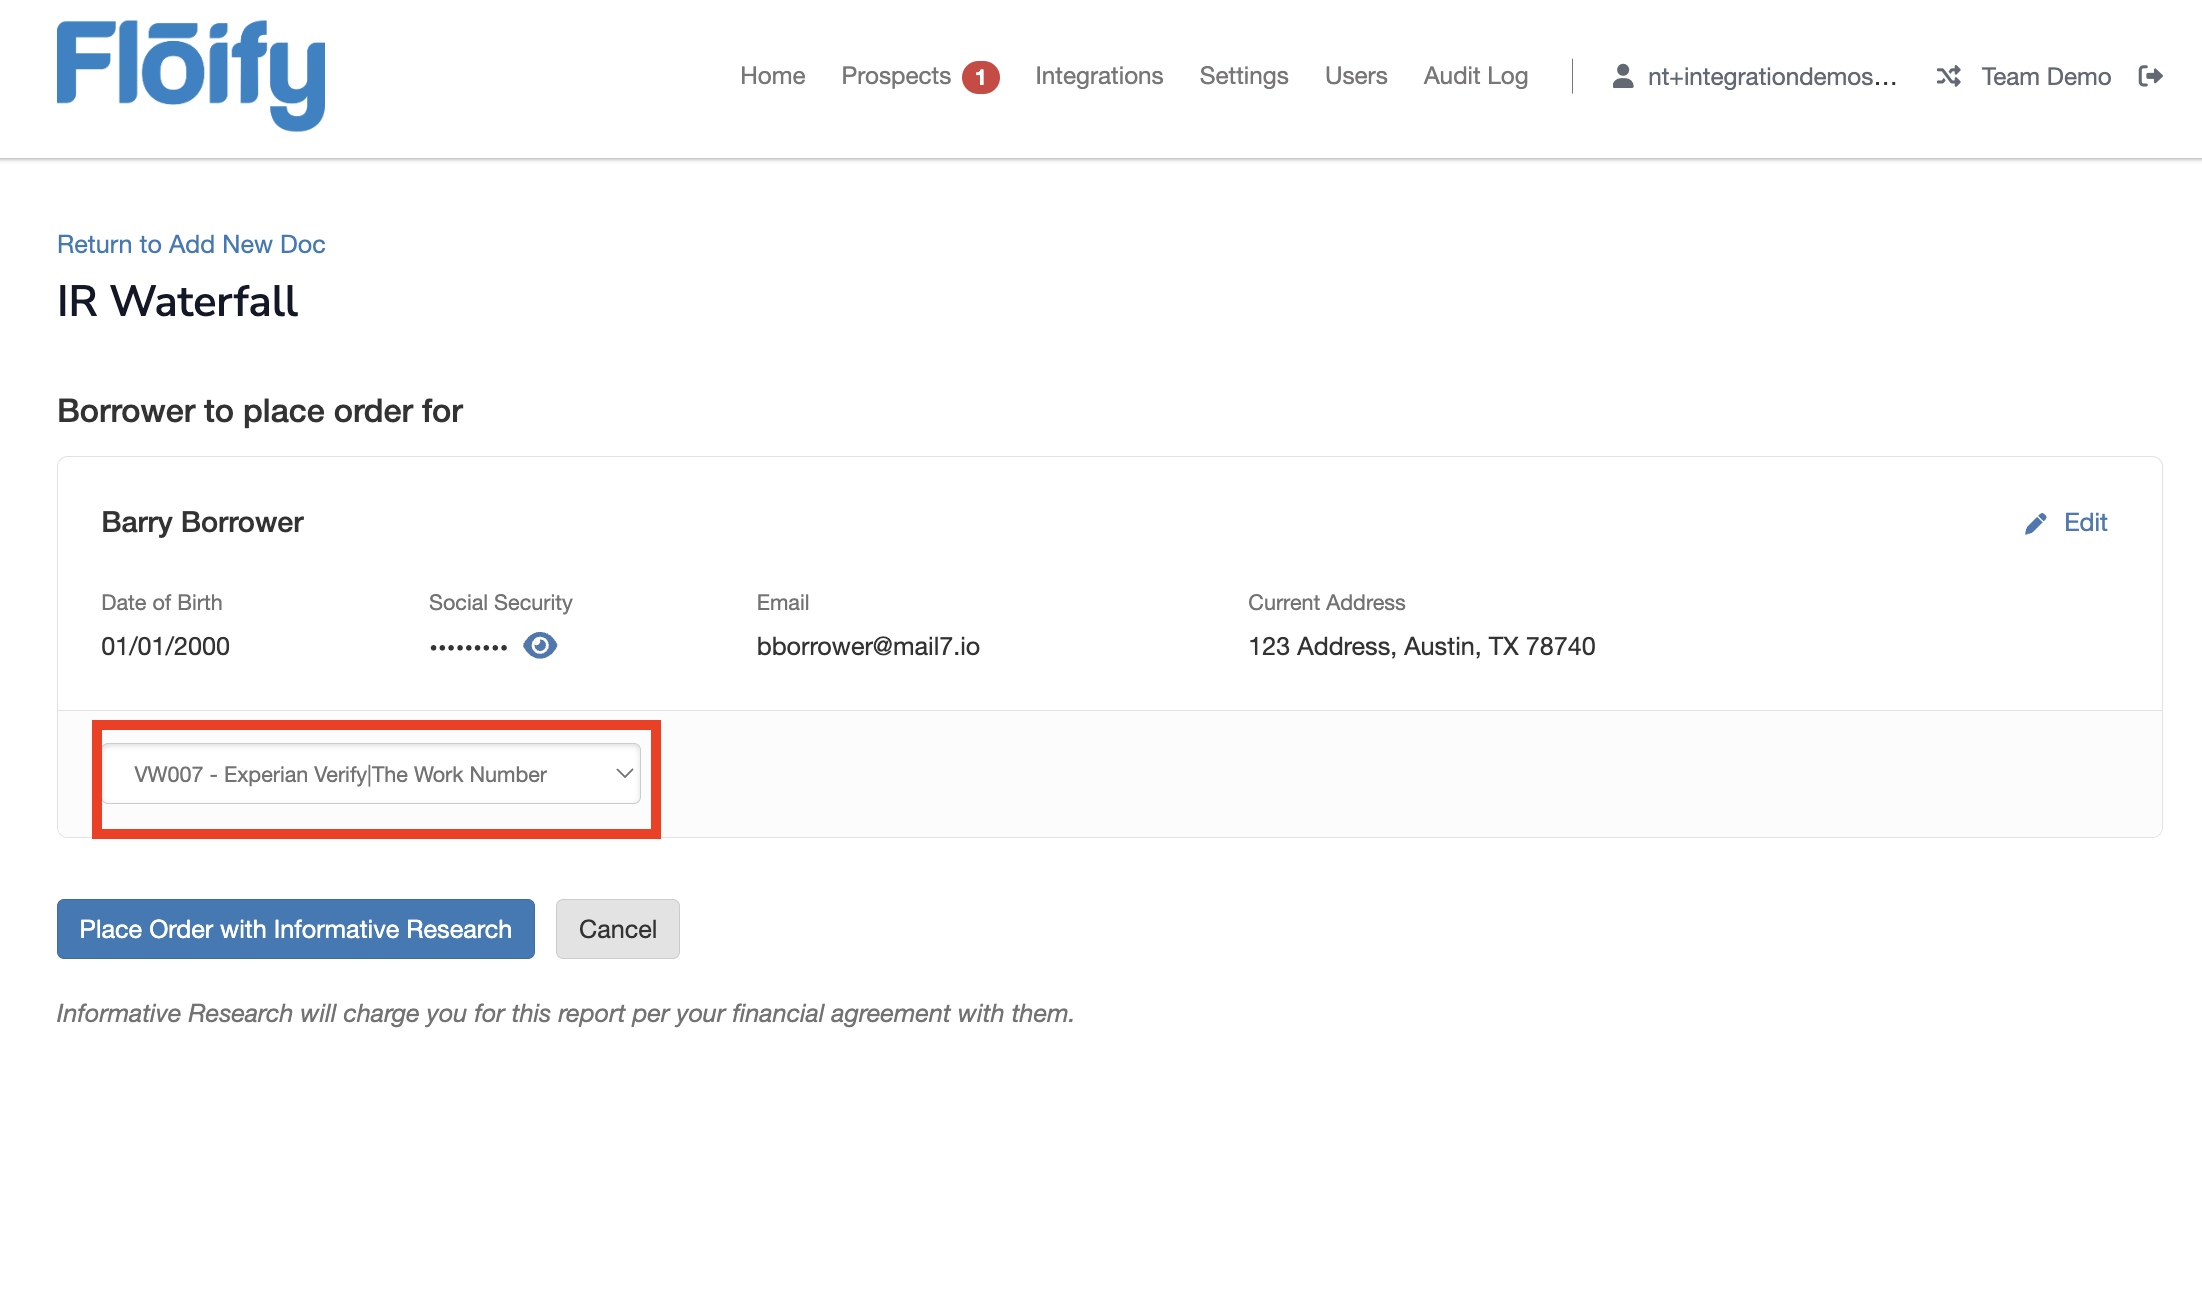This screenshot has height=1316, width=2202.
Task: Open the Integrations page
Action: pos(1098,75)
